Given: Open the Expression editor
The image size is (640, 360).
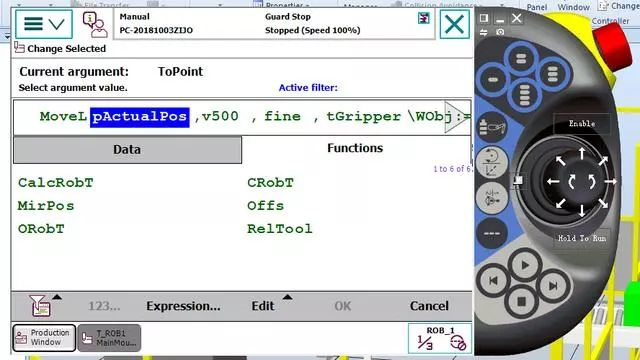Looking at the screenshot, I should tap(183, 306).
